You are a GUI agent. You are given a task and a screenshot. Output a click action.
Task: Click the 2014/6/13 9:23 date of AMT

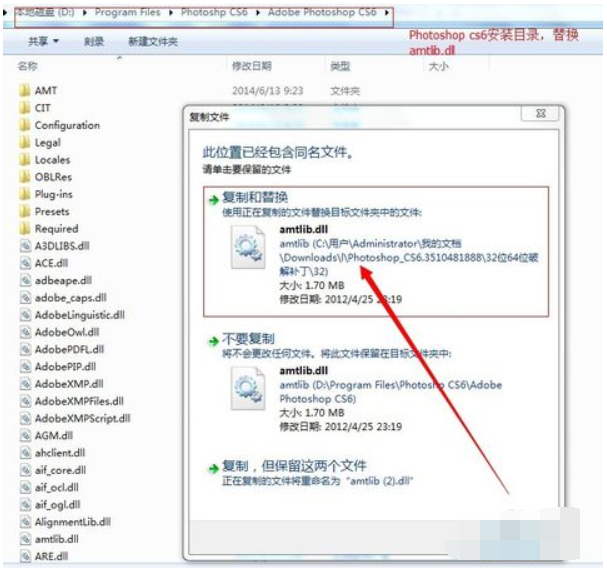point(267,91)
